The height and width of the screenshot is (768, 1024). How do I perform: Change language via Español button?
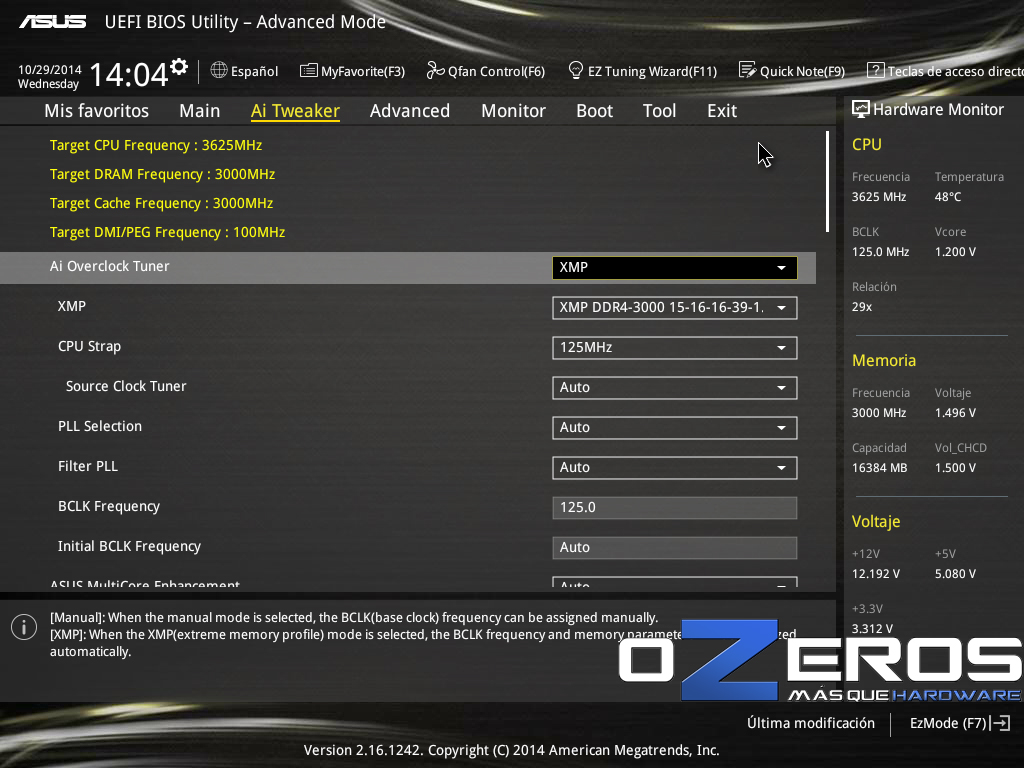[245, 71]
